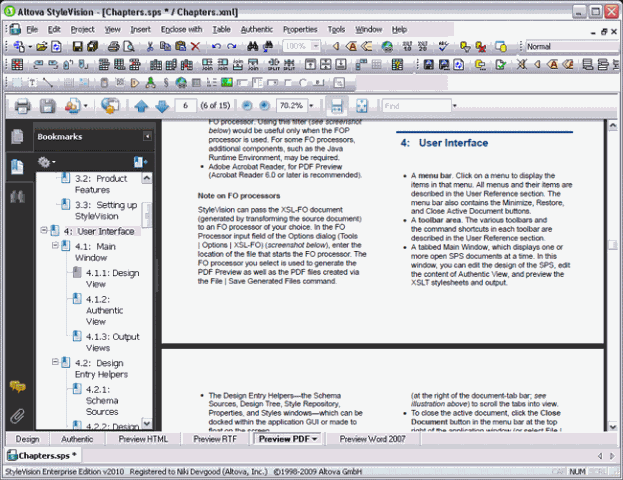Click the Find text input field
623x480 pixels.
point(416,106)
